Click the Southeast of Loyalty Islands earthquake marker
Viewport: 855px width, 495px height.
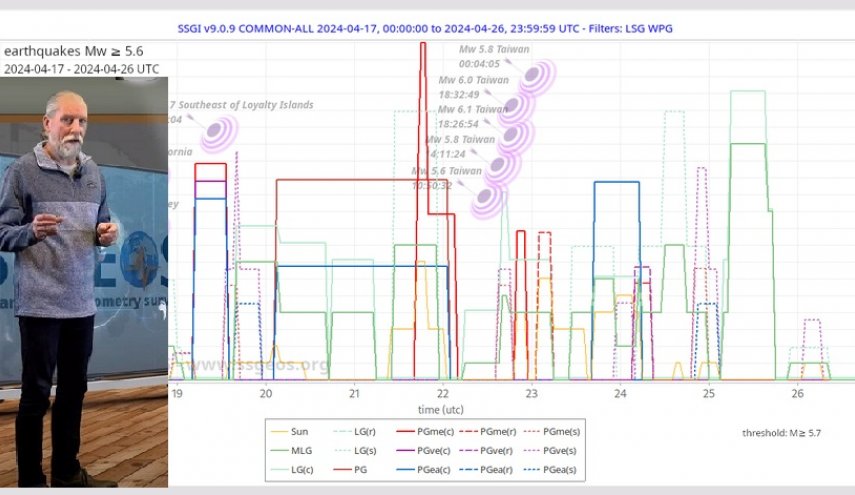[219, 132]
